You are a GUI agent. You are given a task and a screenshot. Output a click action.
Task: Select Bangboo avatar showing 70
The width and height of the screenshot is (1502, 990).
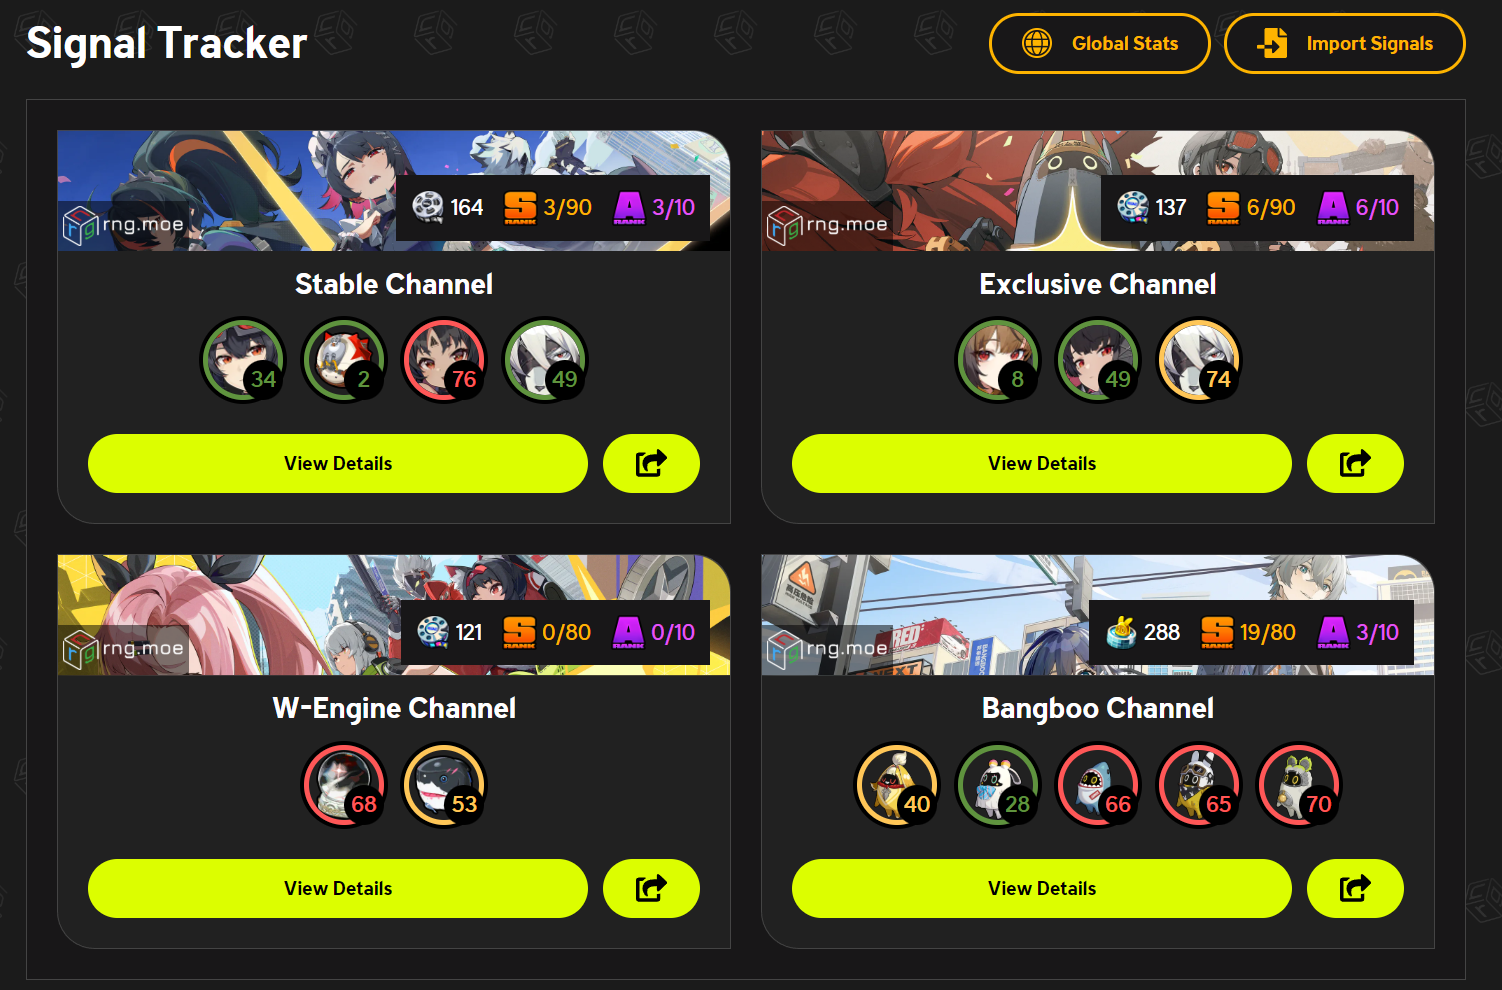[x=1299, y=785]
